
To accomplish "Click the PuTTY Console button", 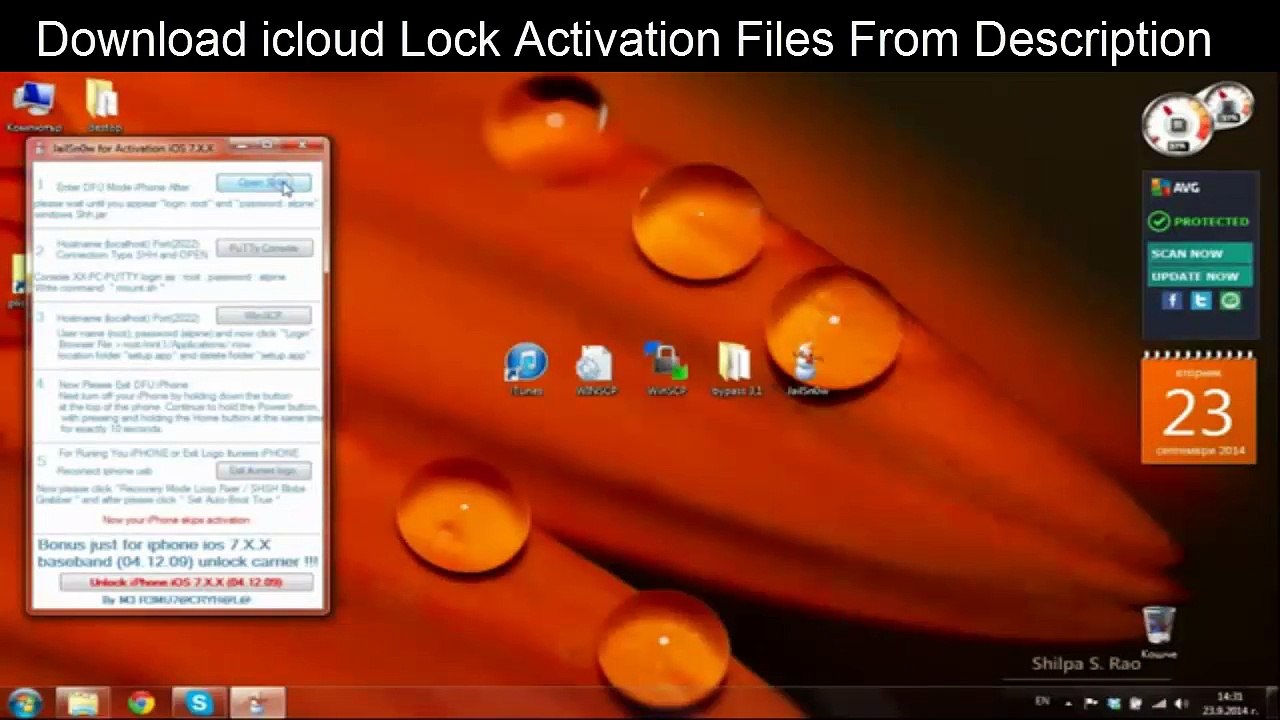I will (264, 248).
